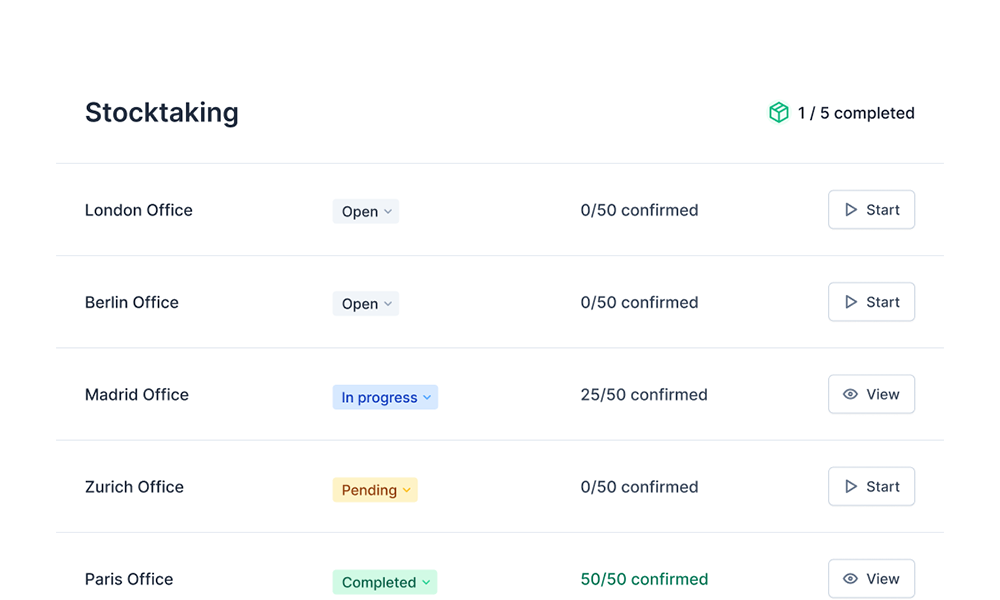
Task: Click the eye icon on Madrid Office's View button
Action: 851,394
